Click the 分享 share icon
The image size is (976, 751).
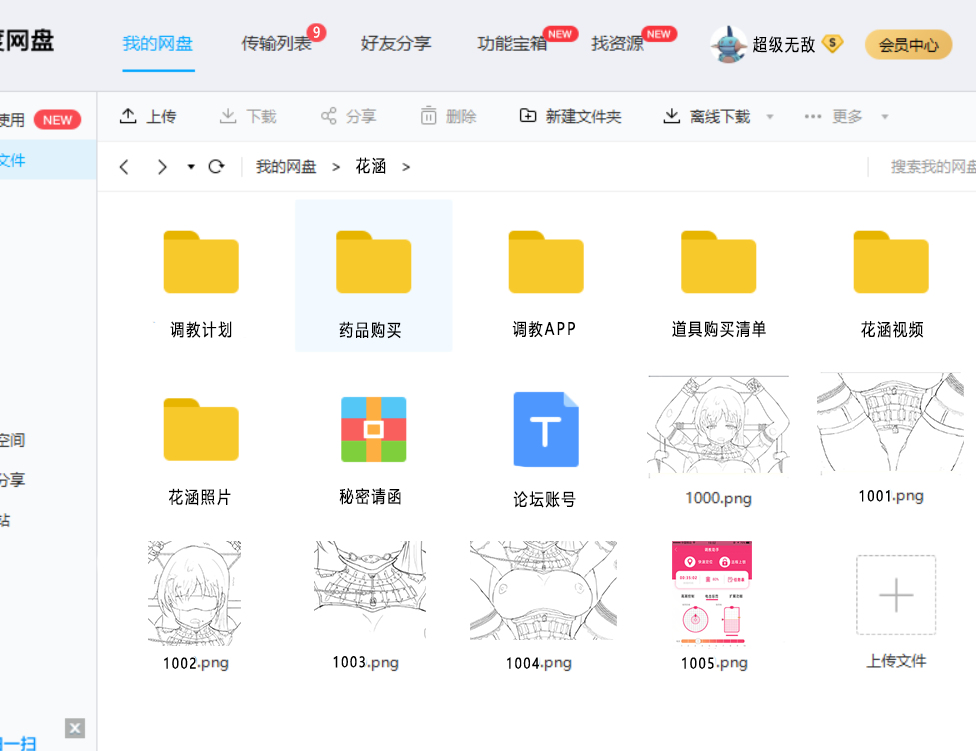(327, 115)
